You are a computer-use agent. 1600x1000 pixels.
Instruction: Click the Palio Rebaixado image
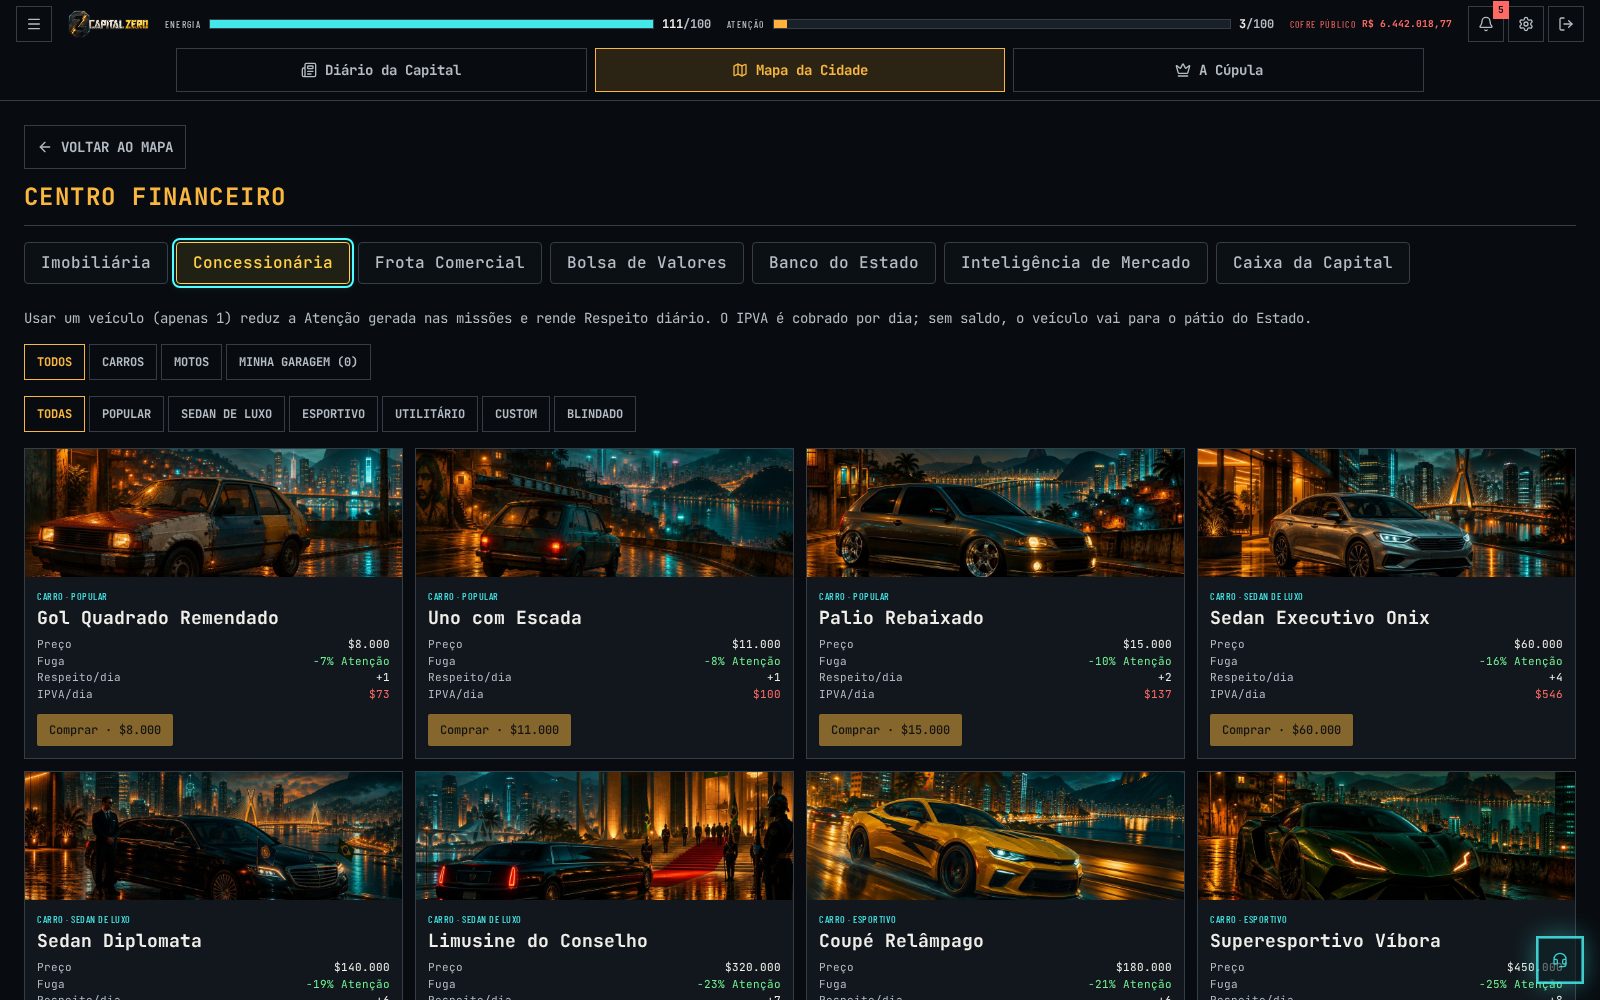[996, 513]
